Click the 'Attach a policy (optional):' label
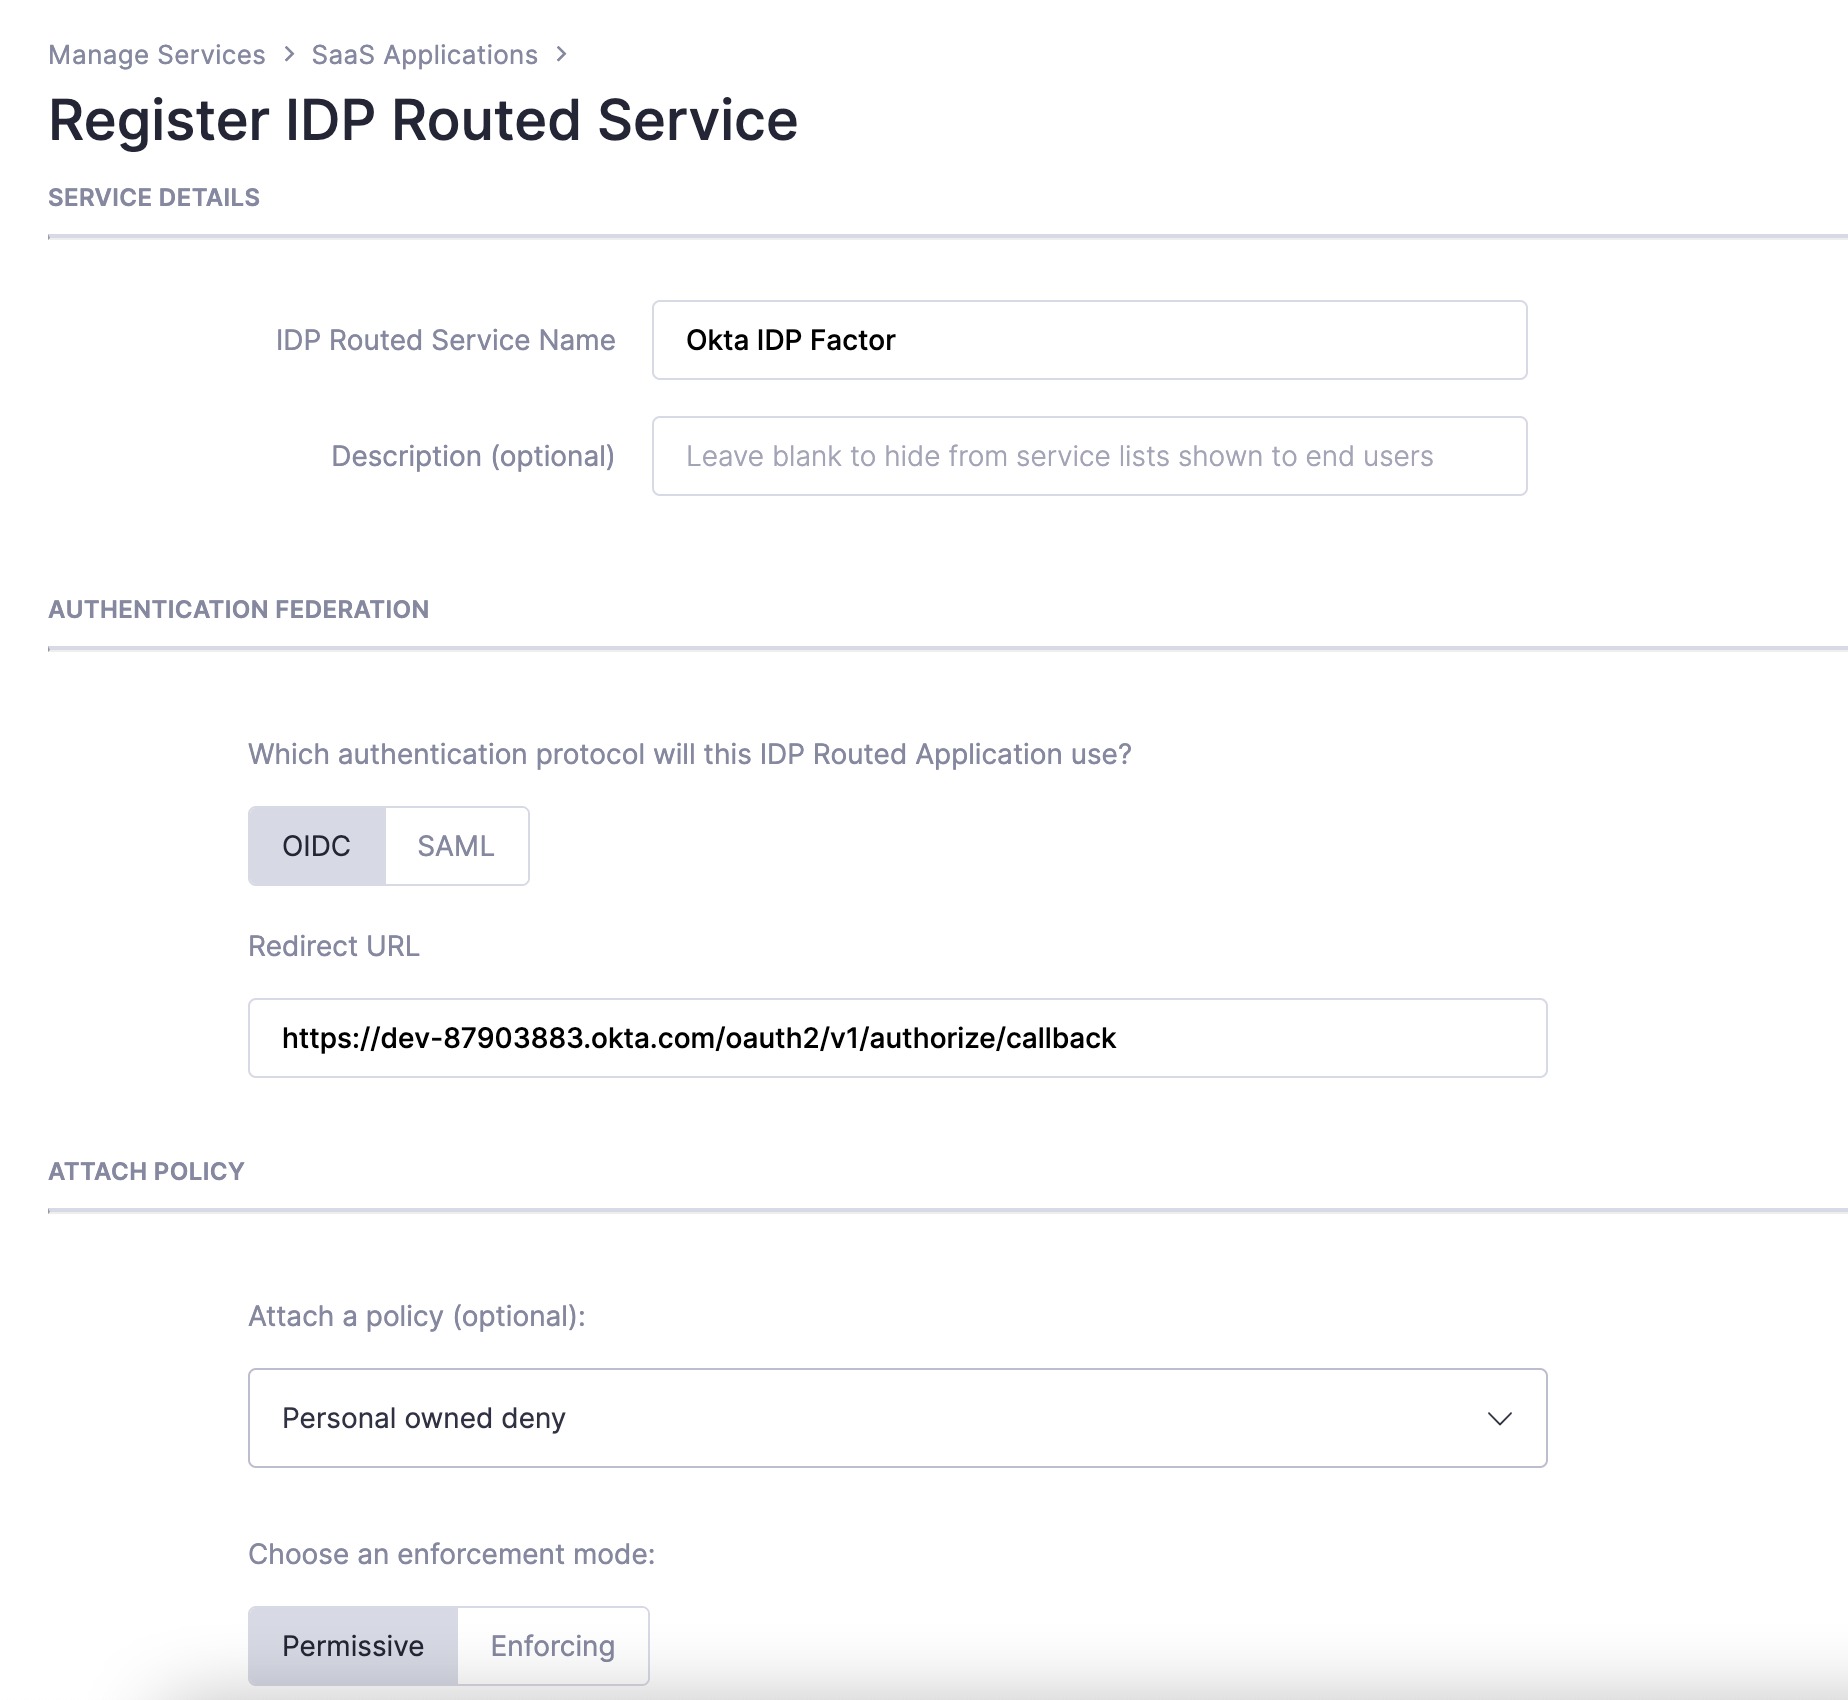 tap(417, 1316)
